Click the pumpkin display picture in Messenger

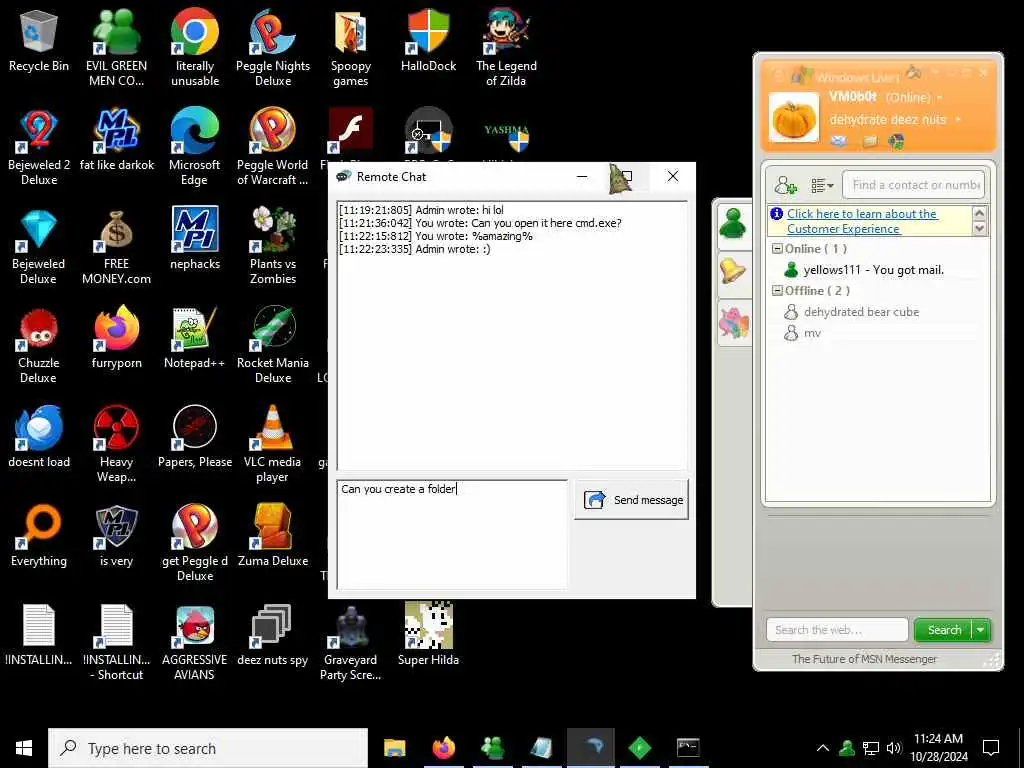pos(793,118)
